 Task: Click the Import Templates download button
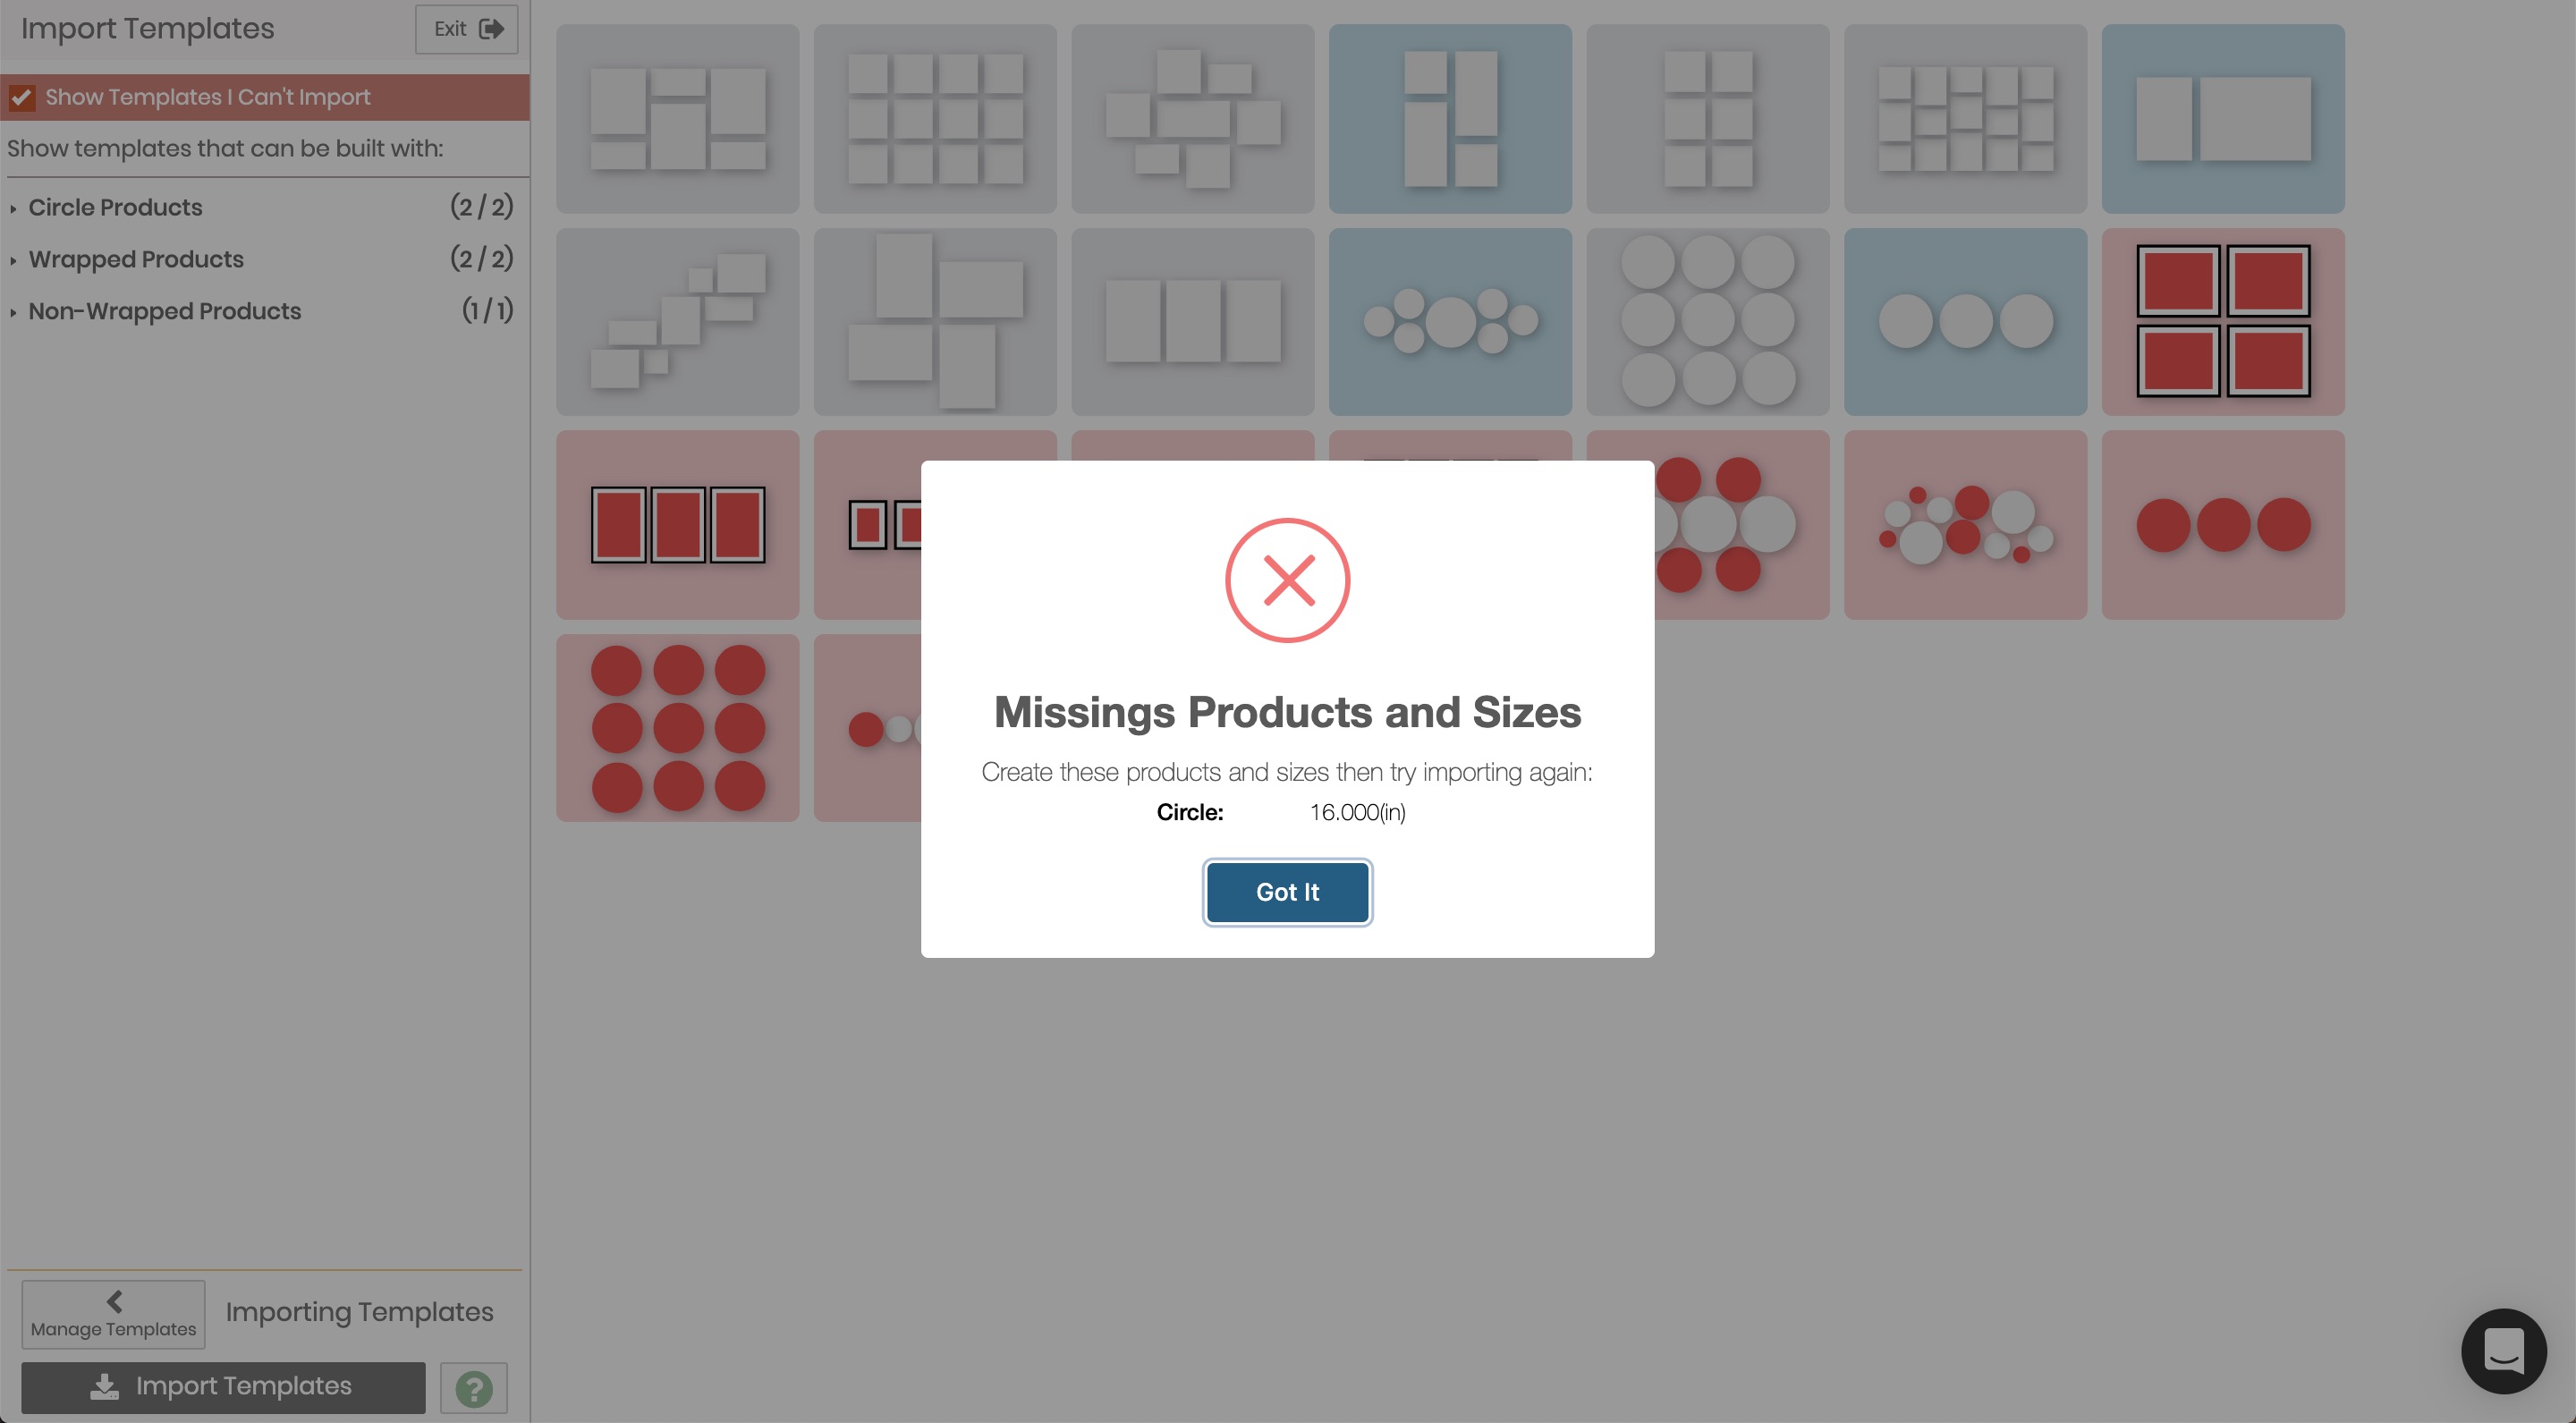(x=223, y=1387)
